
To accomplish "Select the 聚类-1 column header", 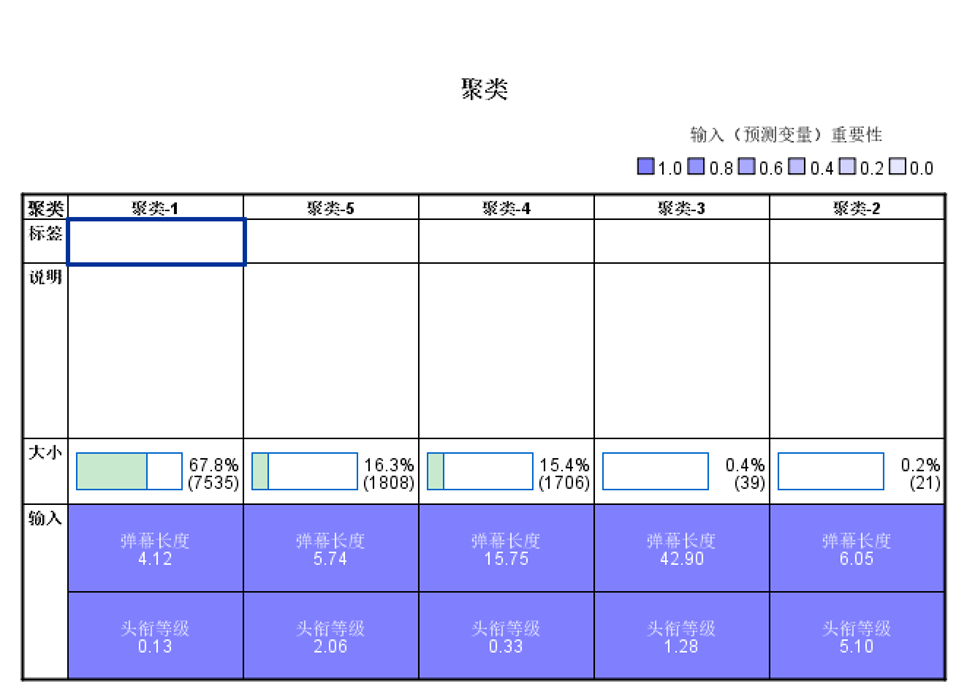I will [x=155, y=208].
